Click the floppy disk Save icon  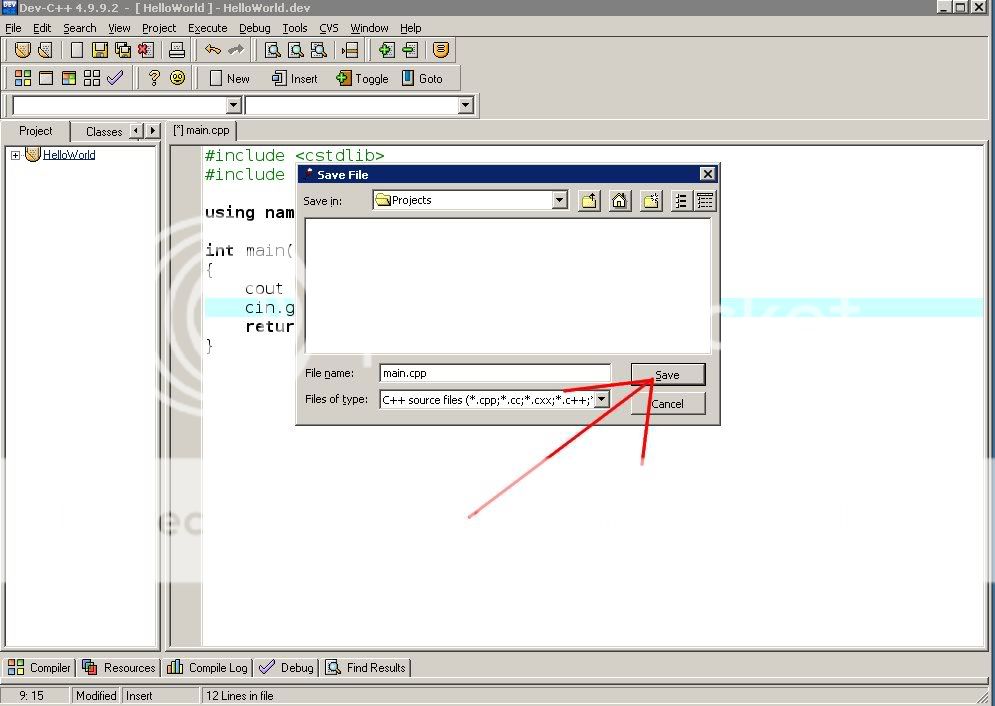[100, 49]
